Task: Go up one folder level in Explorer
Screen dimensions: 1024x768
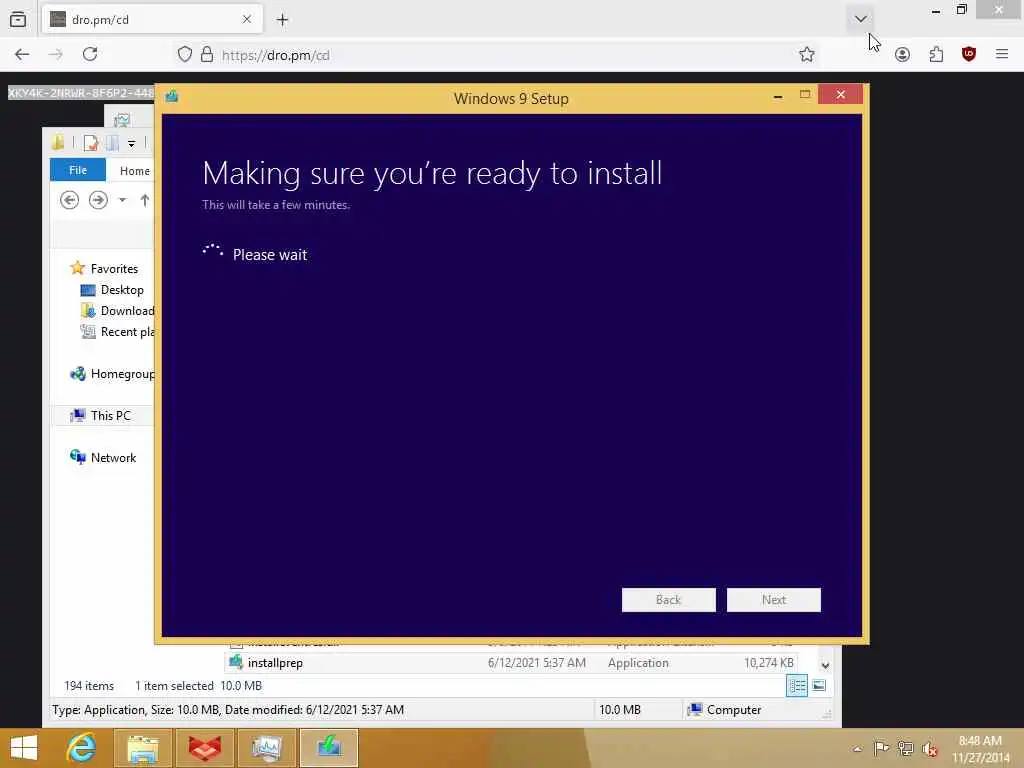Action: pos(144,200)
